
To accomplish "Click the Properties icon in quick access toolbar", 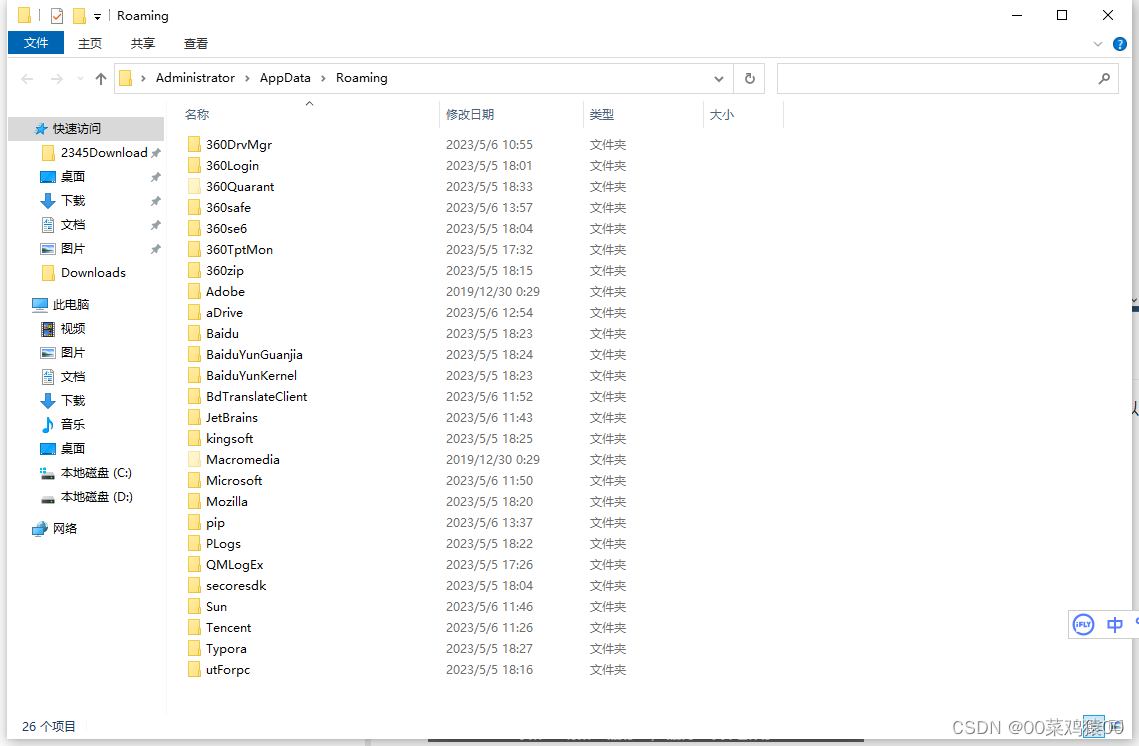I will [57, 15].
